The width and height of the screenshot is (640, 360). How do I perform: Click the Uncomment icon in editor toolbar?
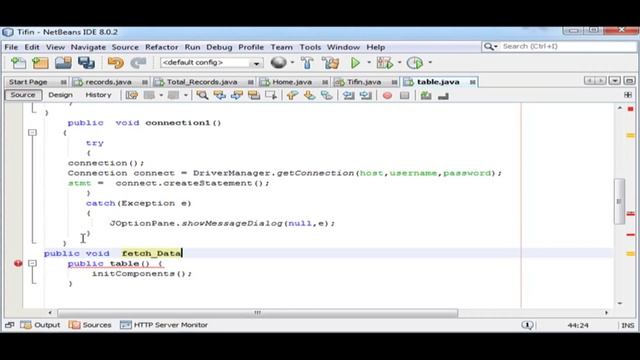pyautogui.click(x=443, y=96)
